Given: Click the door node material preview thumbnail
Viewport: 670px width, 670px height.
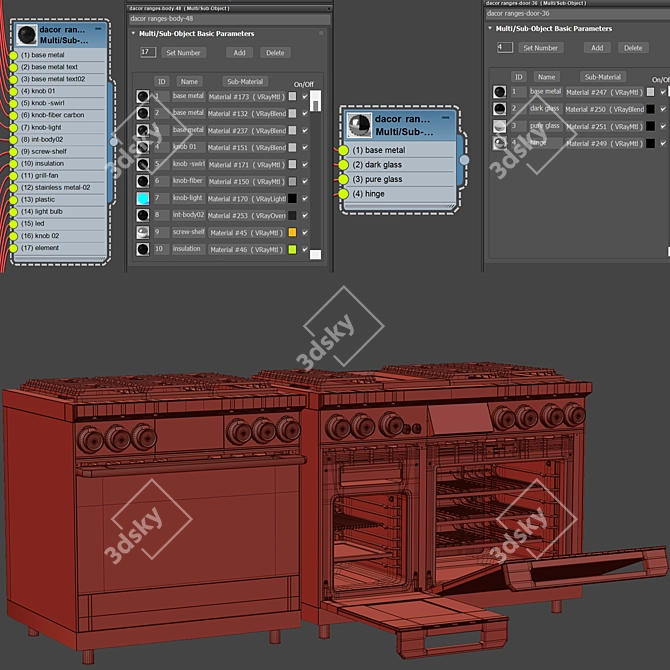Looking at the screenshot, I should (359, 125).
